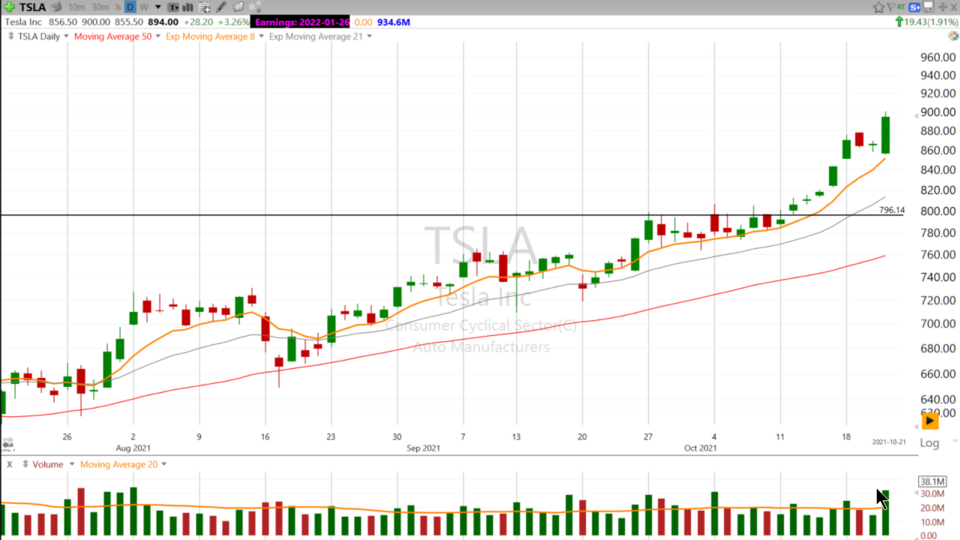Click the Exp Moving Average 8 label
The image size is (960, 540).
(x=210, y=37)
